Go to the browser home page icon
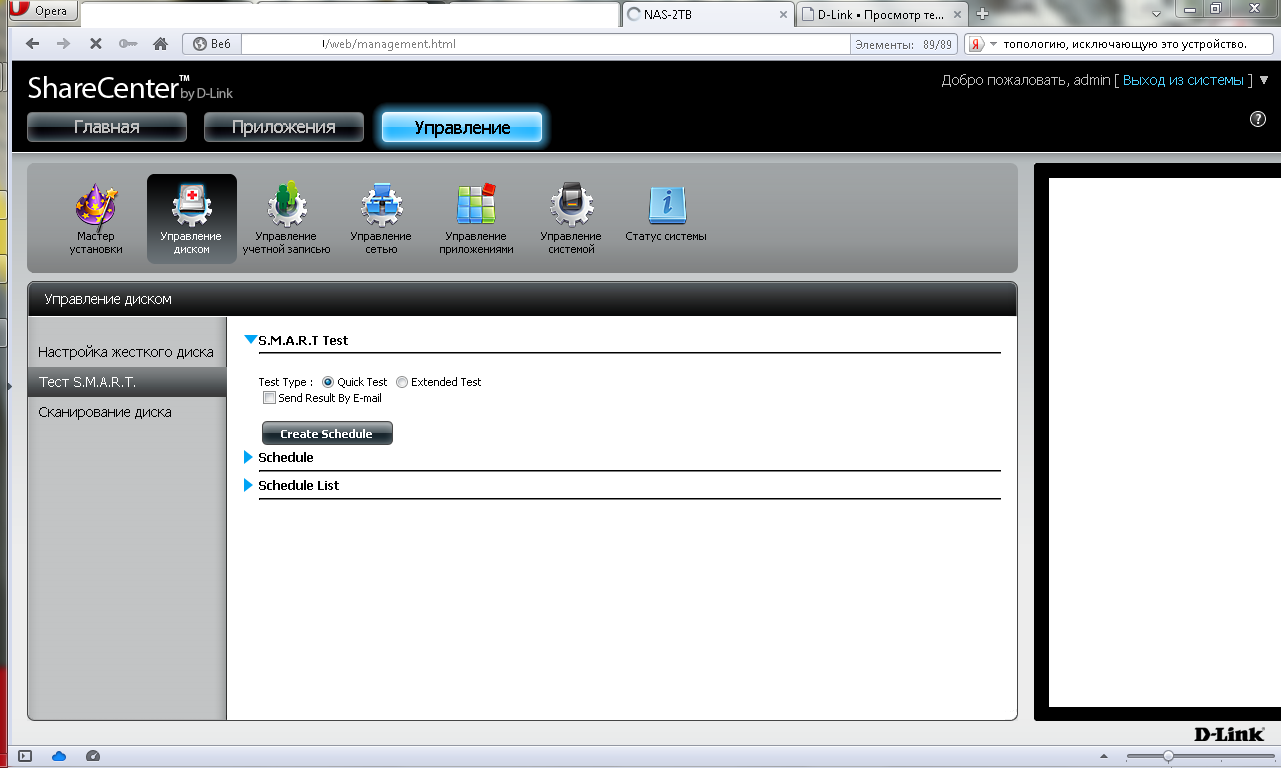This screenshot has height=768, width=1281. (159, 44)
